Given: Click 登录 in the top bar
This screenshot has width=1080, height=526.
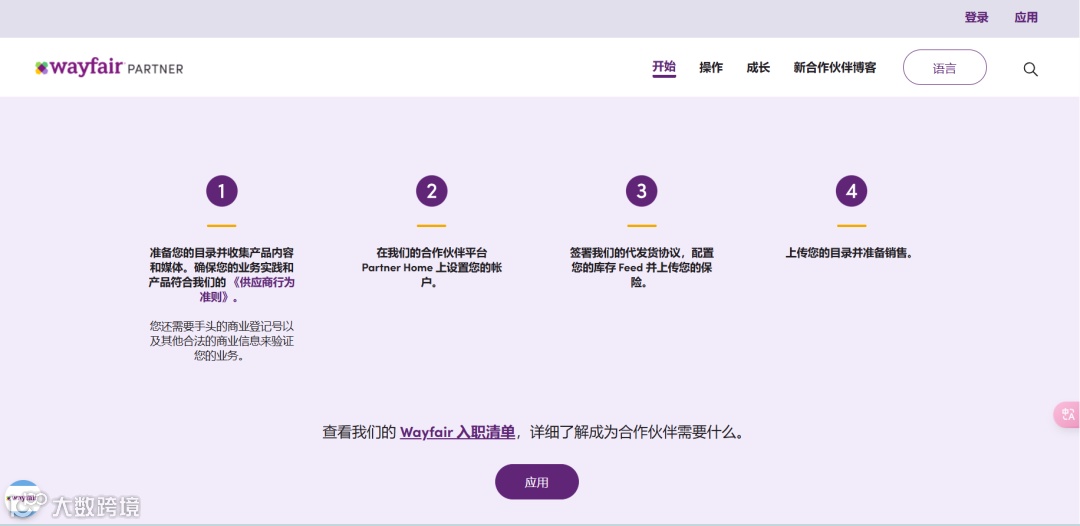Looking at the screenshot, I should pyautogui.click(x=976, y=18).
